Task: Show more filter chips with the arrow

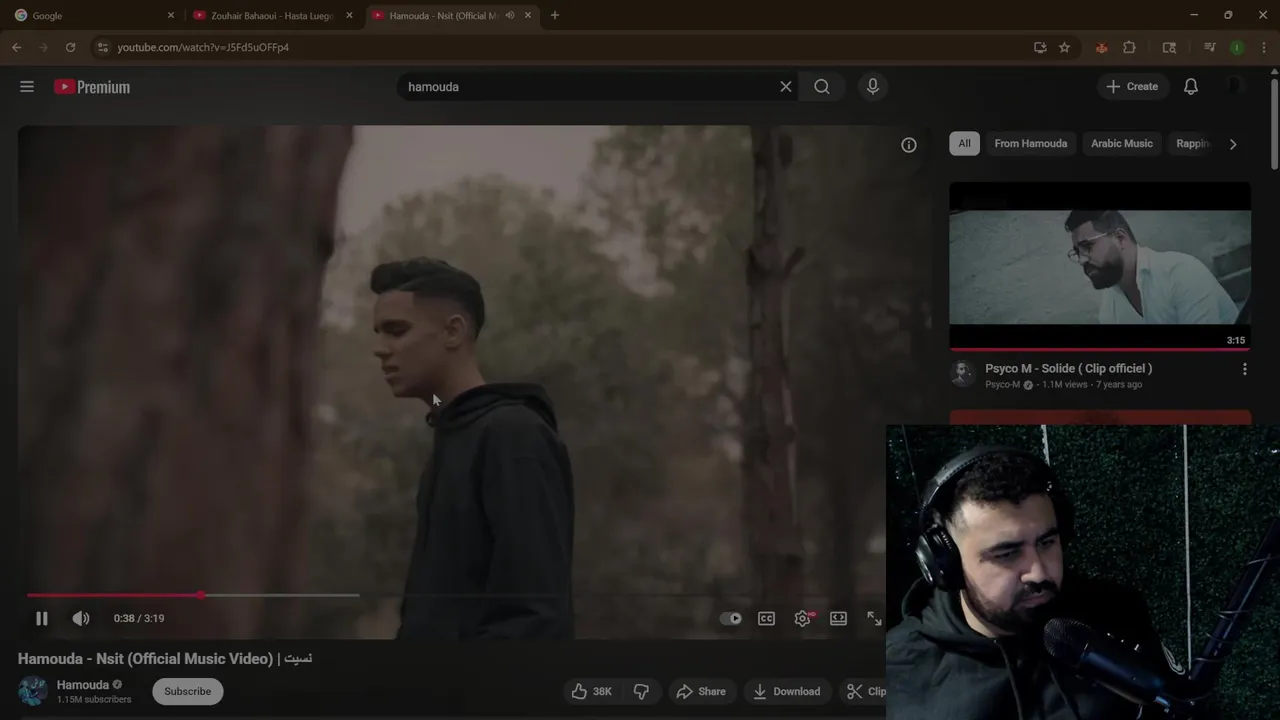Action: tap(1233, 144)
